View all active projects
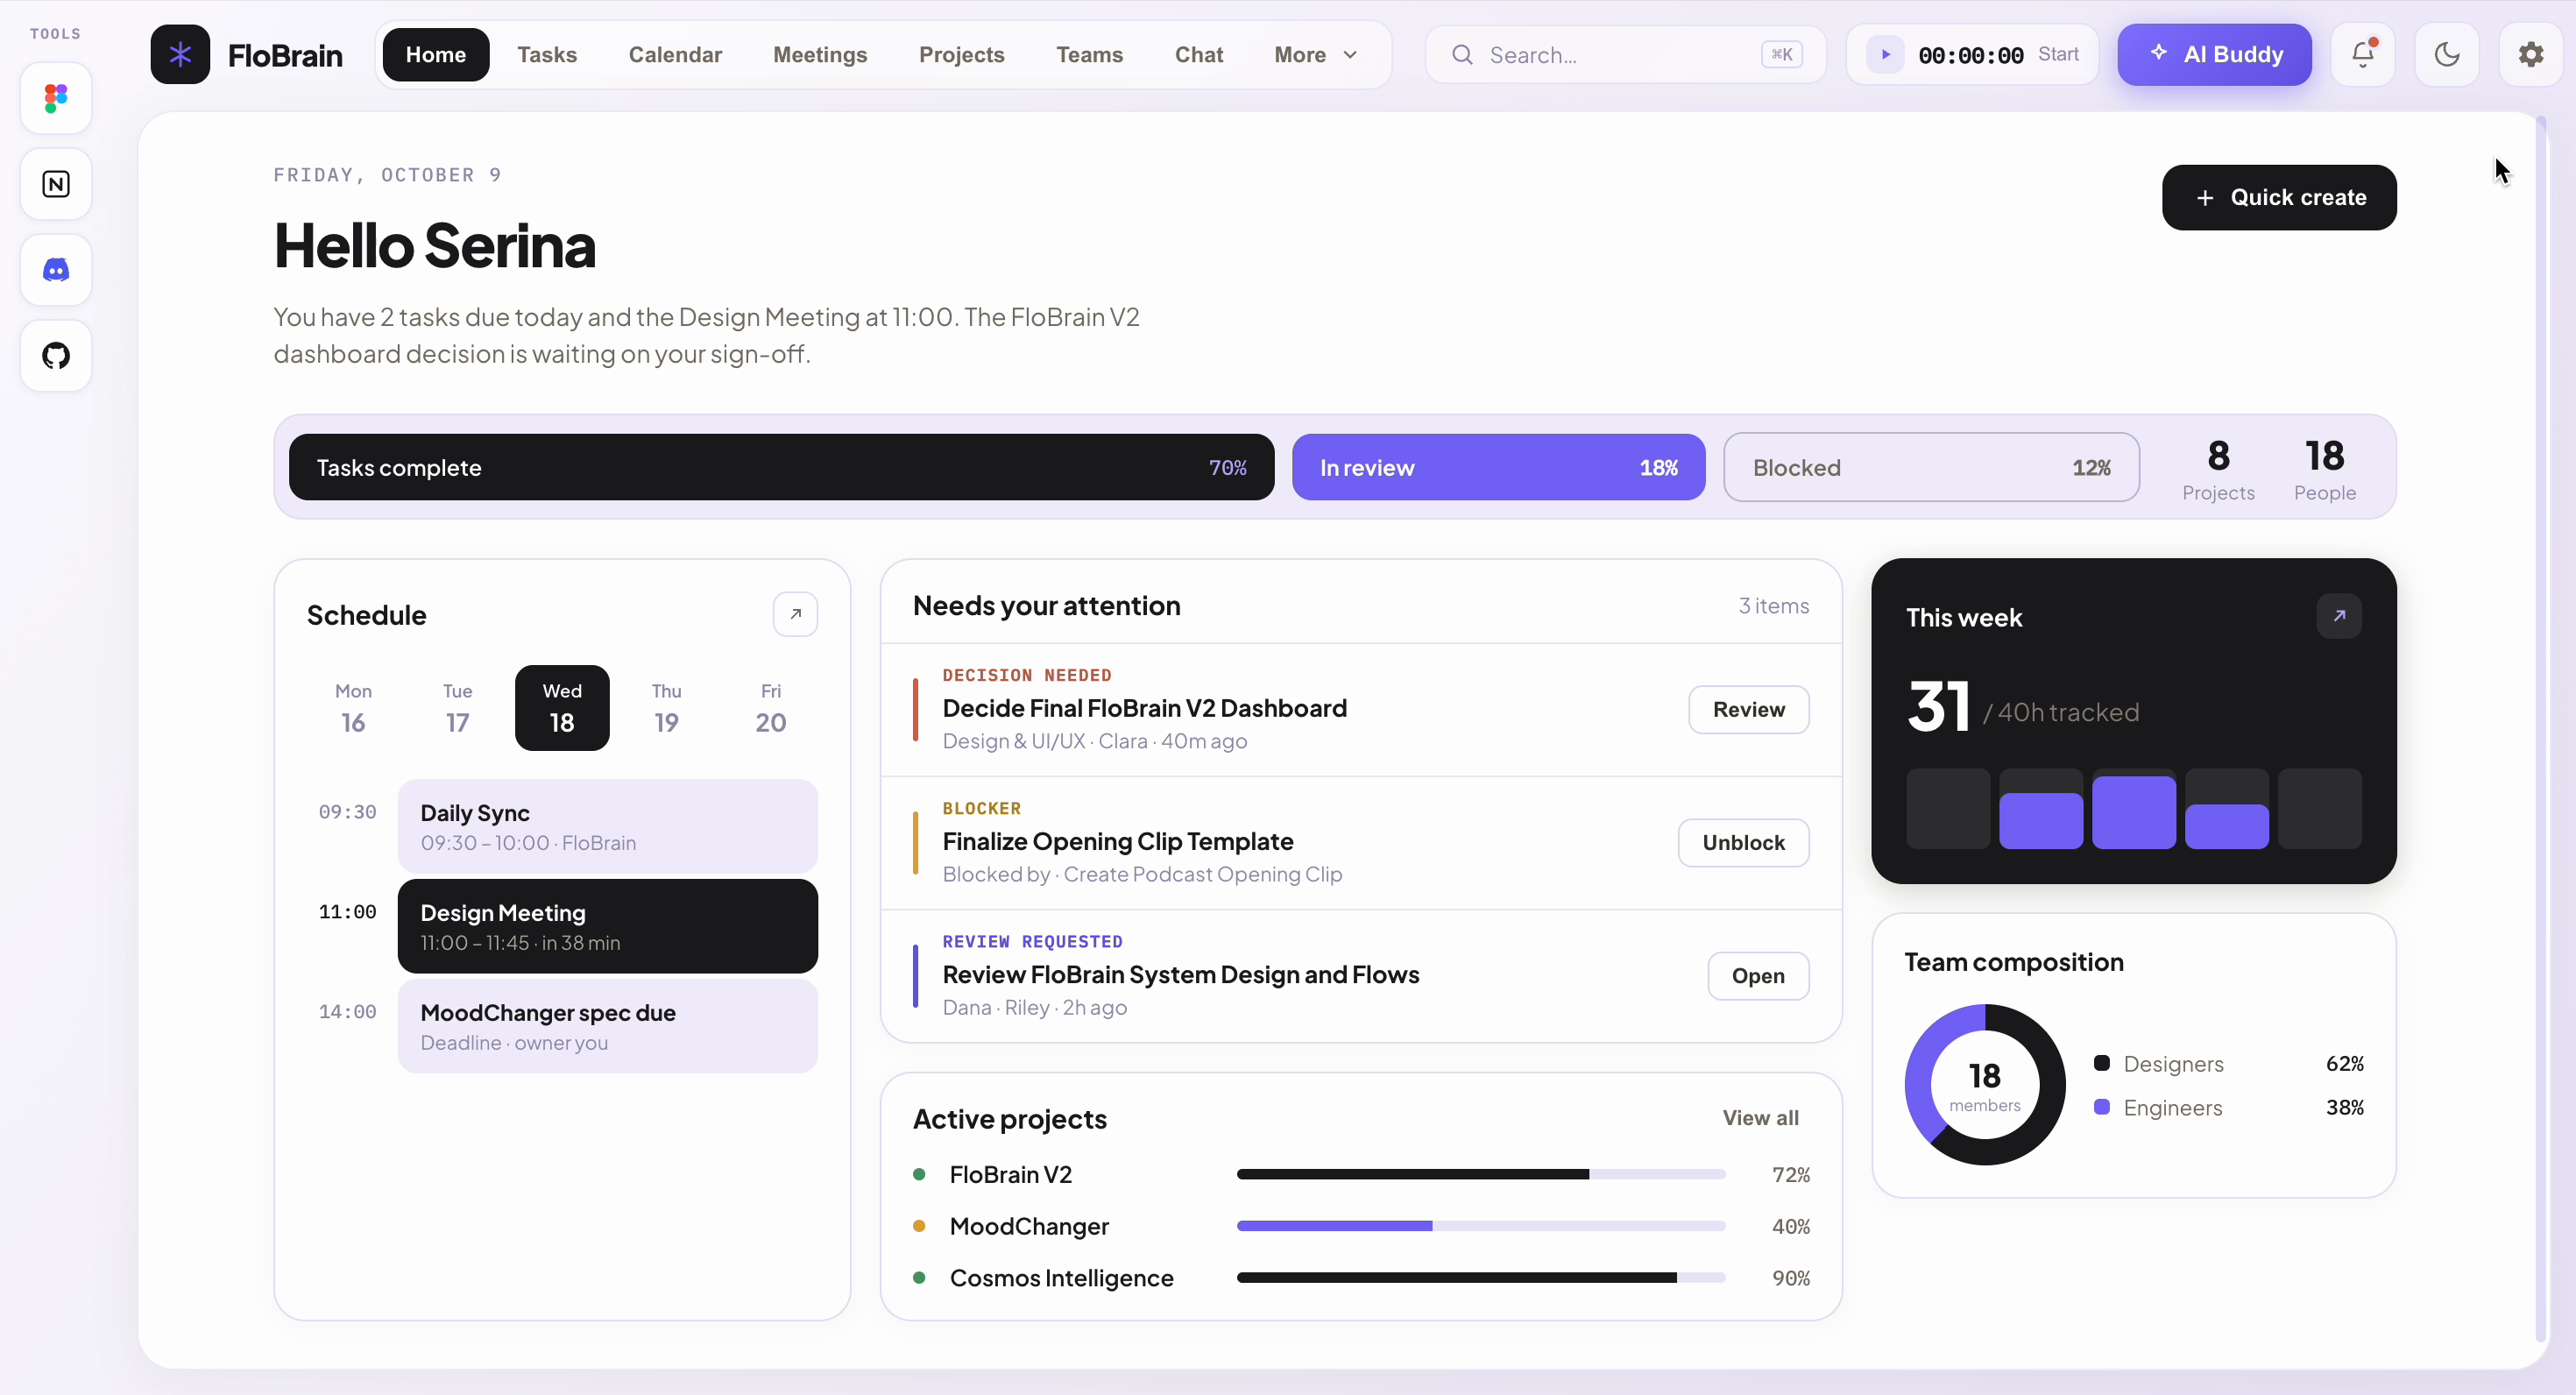The width and height of the screenshot is (2576, 1395). click(x=1760, y=1117)
